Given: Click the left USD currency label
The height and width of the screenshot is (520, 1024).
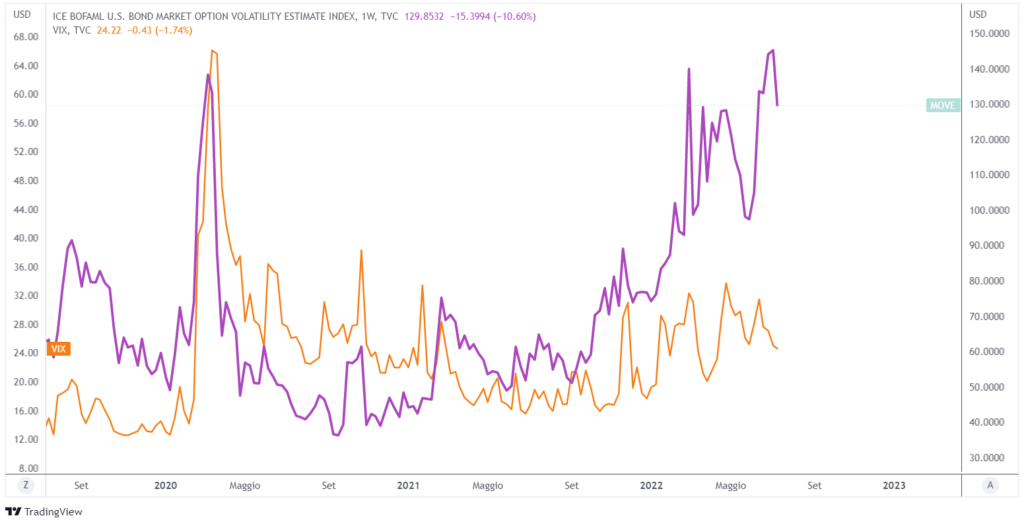Looking at the screenshot, I should click(x=22, y=14).
